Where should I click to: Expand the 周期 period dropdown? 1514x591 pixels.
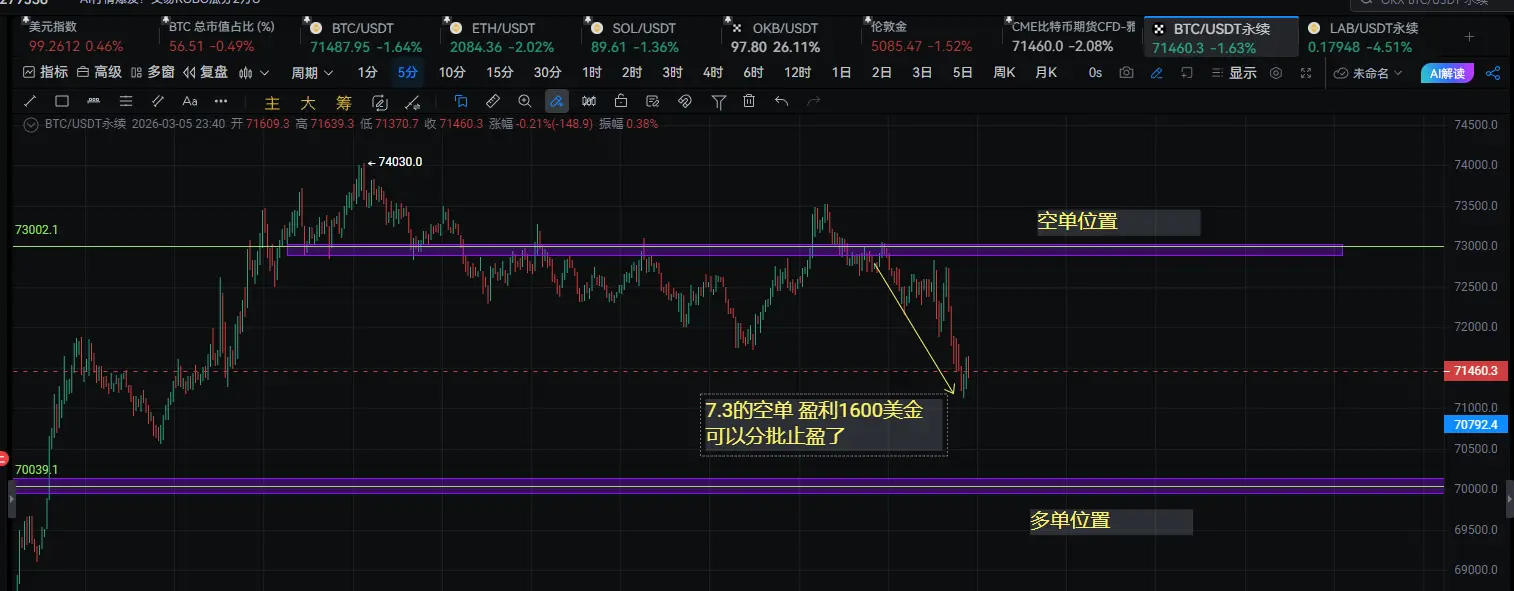pyautogui.click(x=312, y=72)
